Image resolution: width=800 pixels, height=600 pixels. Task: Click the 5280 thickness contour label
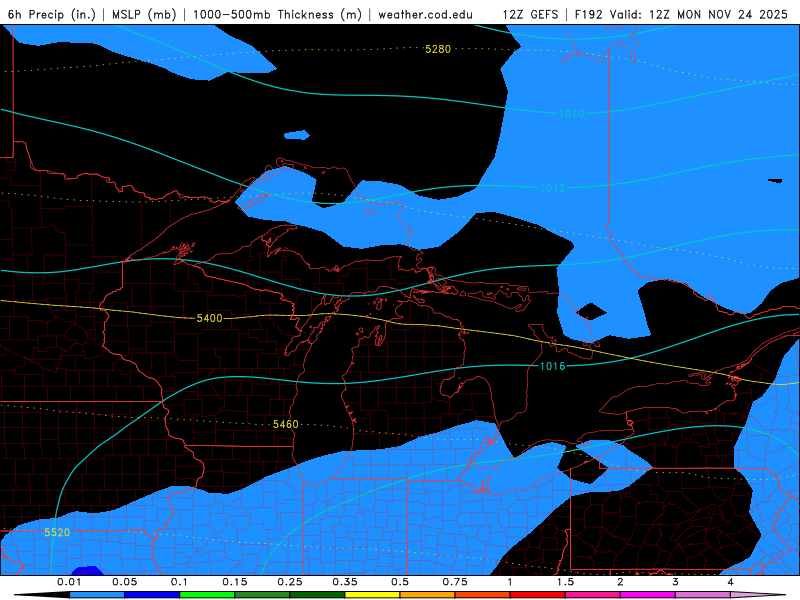(x=438, y=49)
